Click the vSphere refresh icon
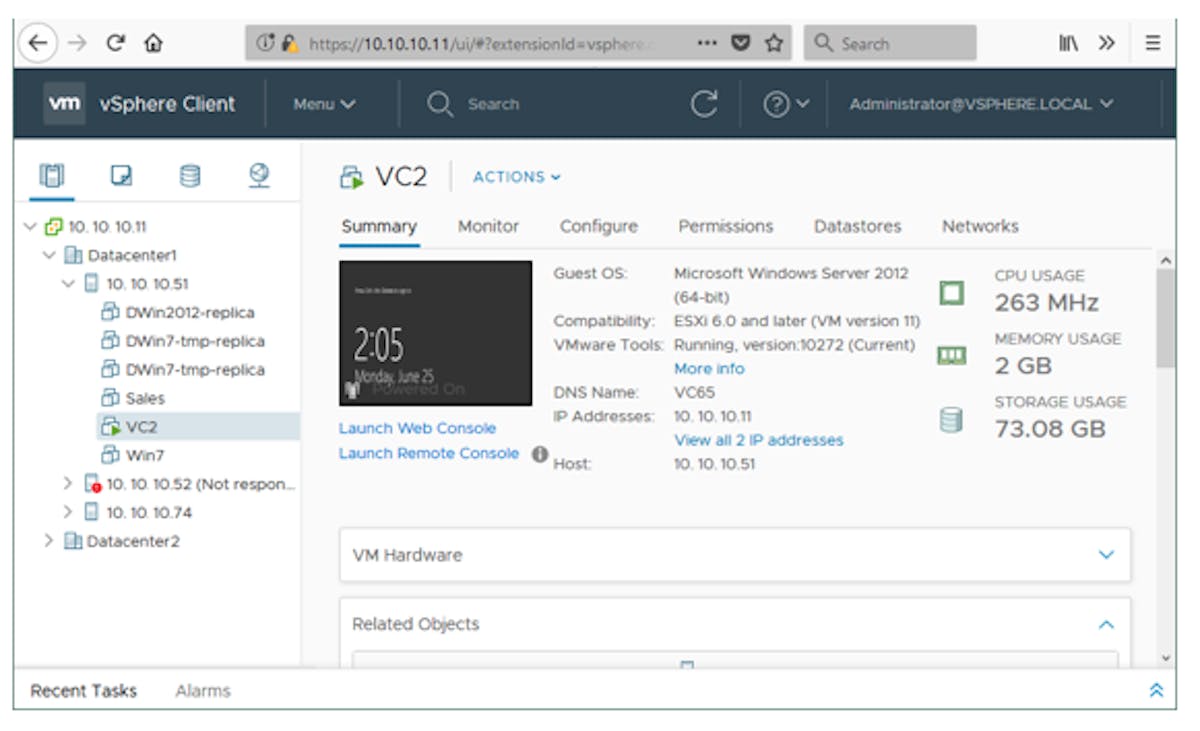 (x=704, y=104)
